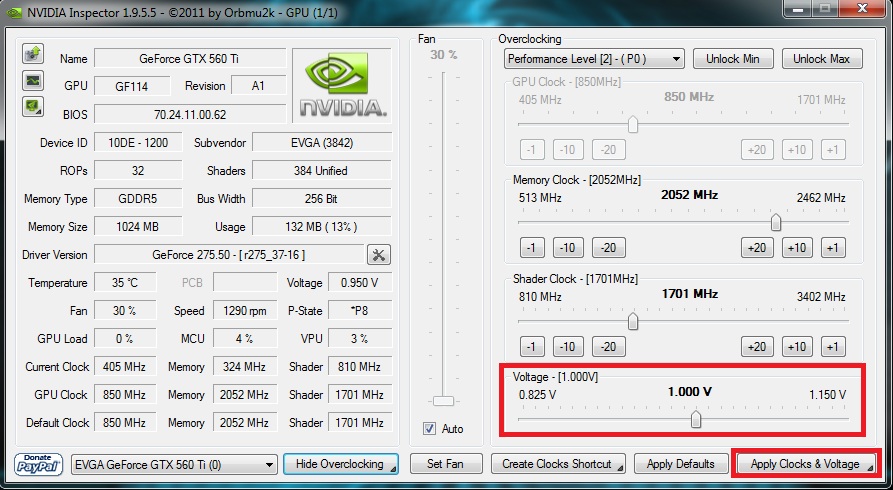Minimize the NVIDIA Inspector window

(798, 9)
